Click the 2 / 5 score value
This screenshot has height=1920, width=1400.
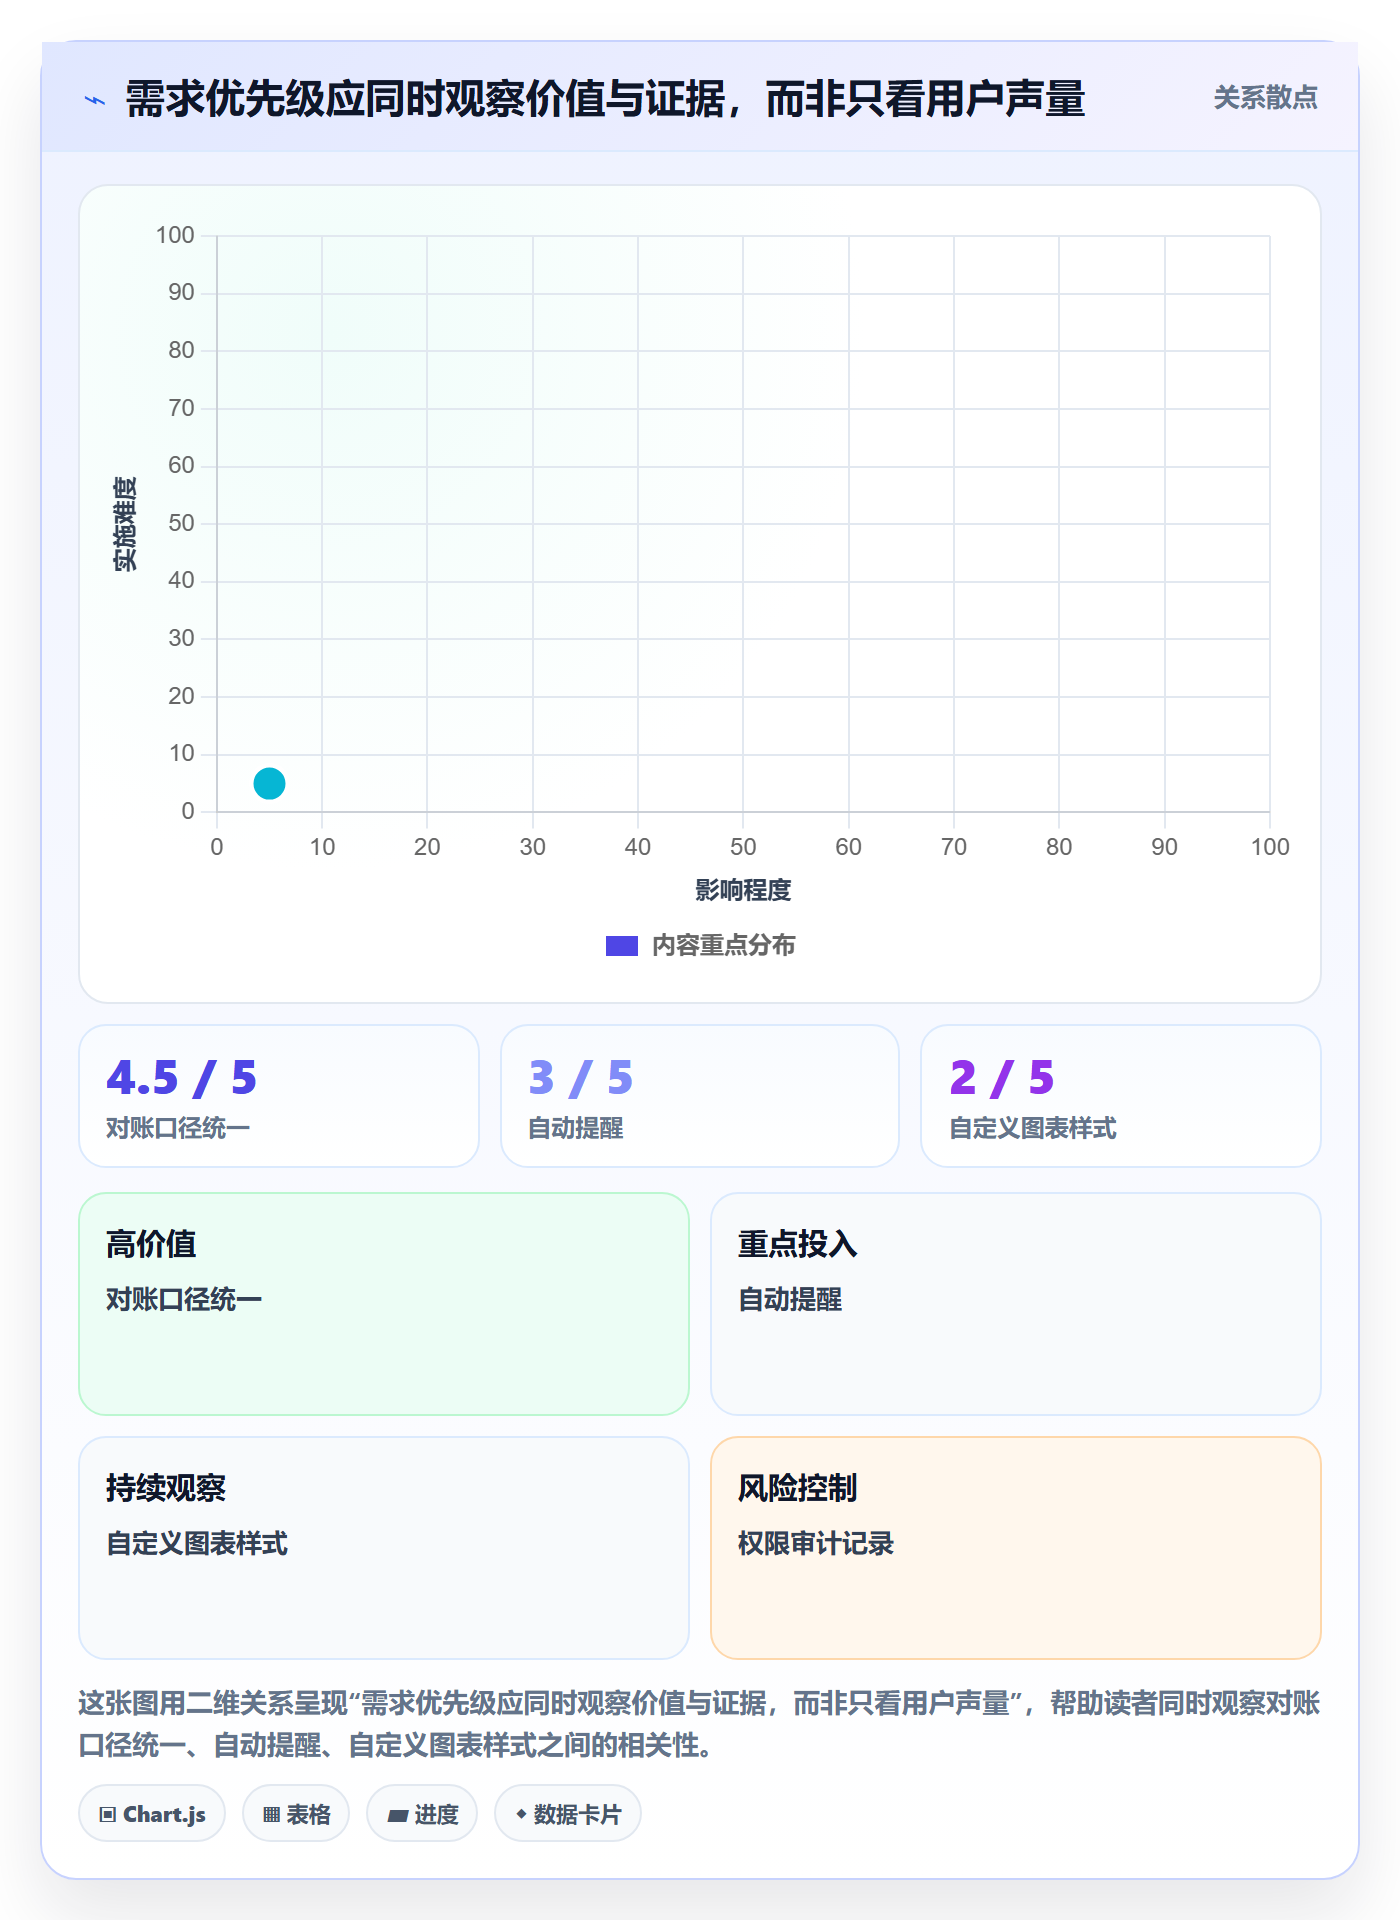pos(1002,1078)
